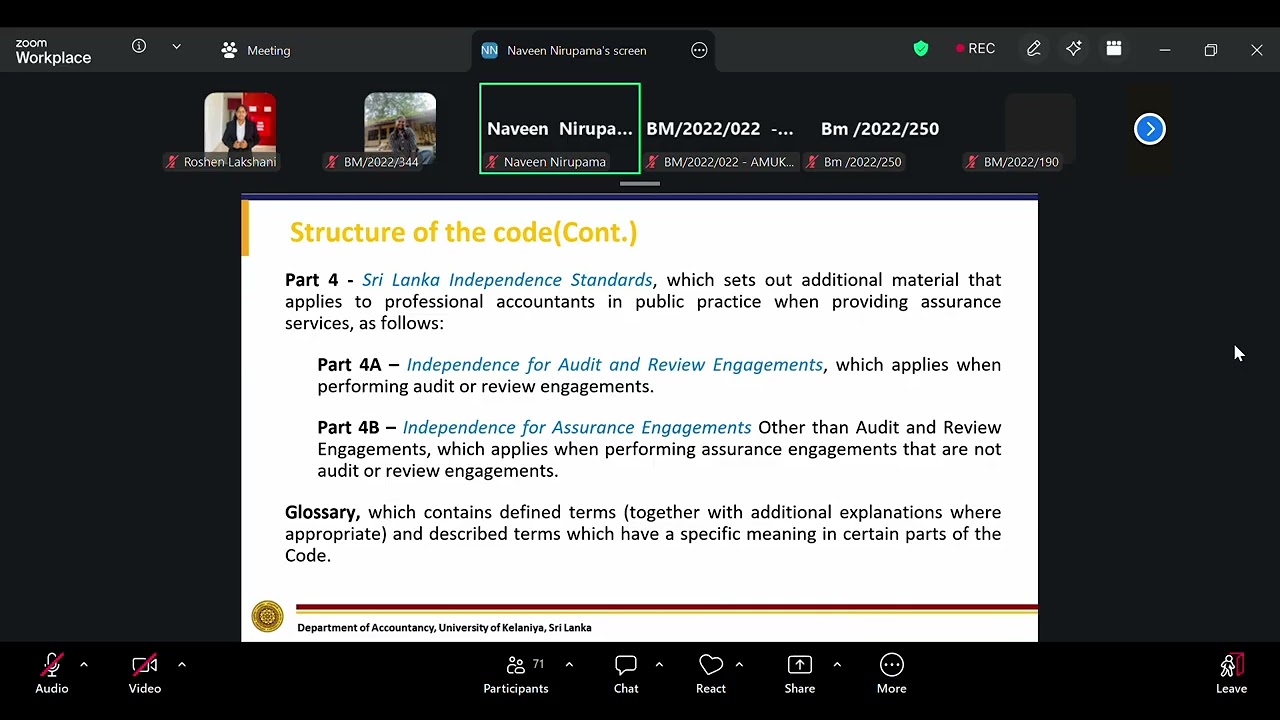Open the More options menu
The height and width of the screenshot is (720, 1280).
892,674
